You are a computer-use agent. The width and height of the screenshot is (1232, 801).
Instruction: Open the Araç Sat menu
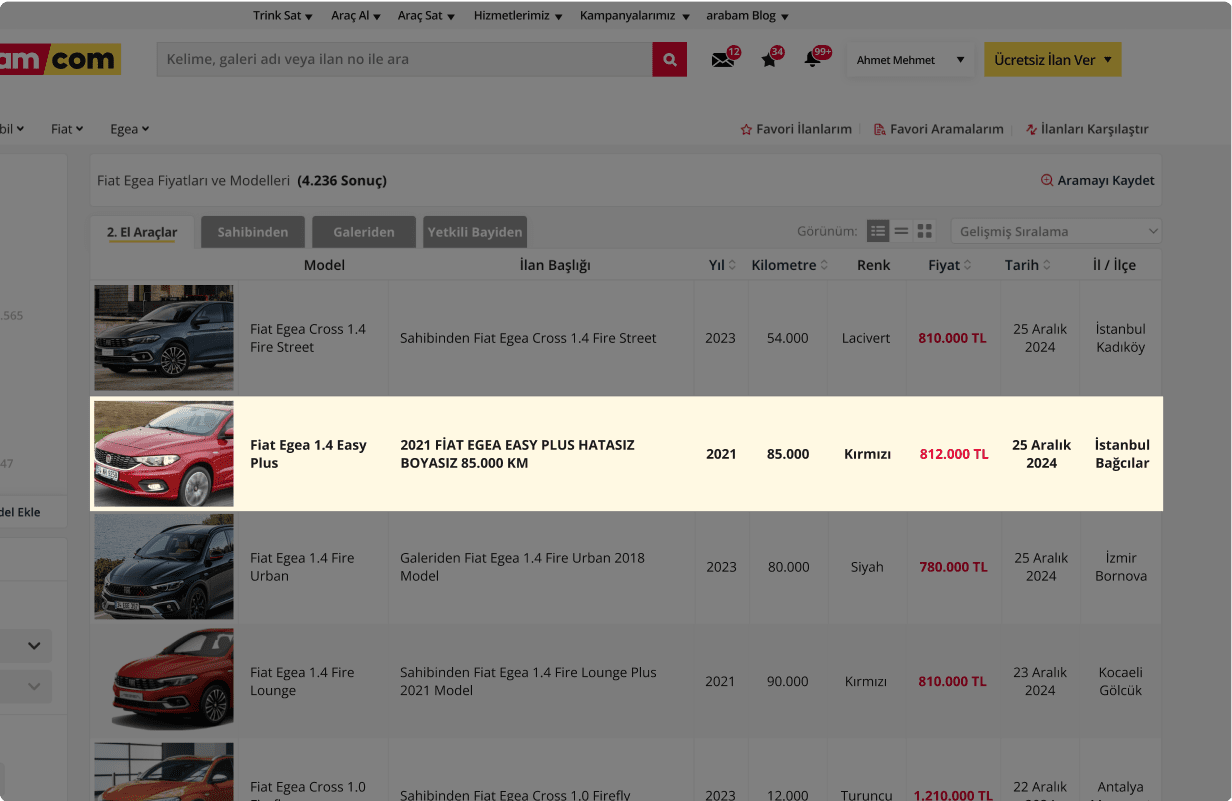coord(427,16)
